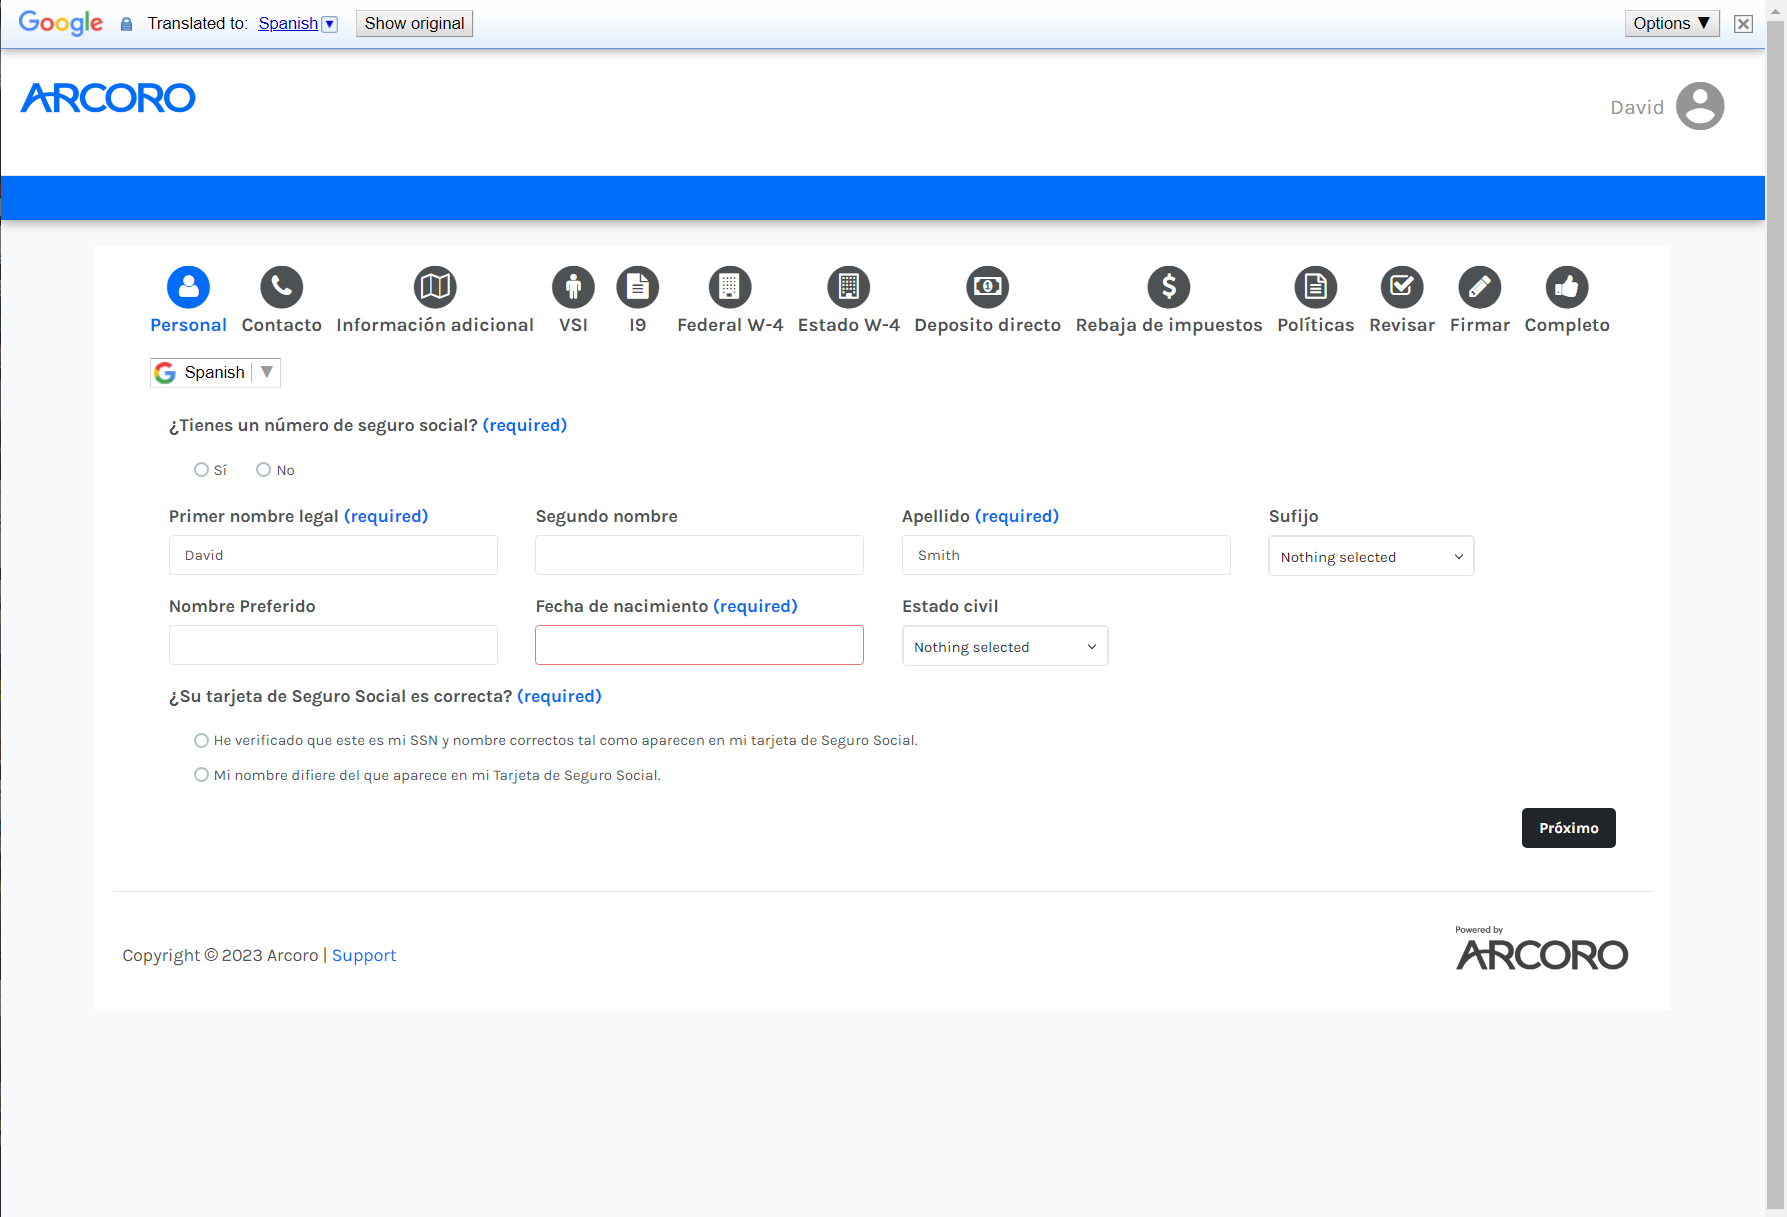Click the David username text
1787x1217 pixels.
pos(1637,107)
